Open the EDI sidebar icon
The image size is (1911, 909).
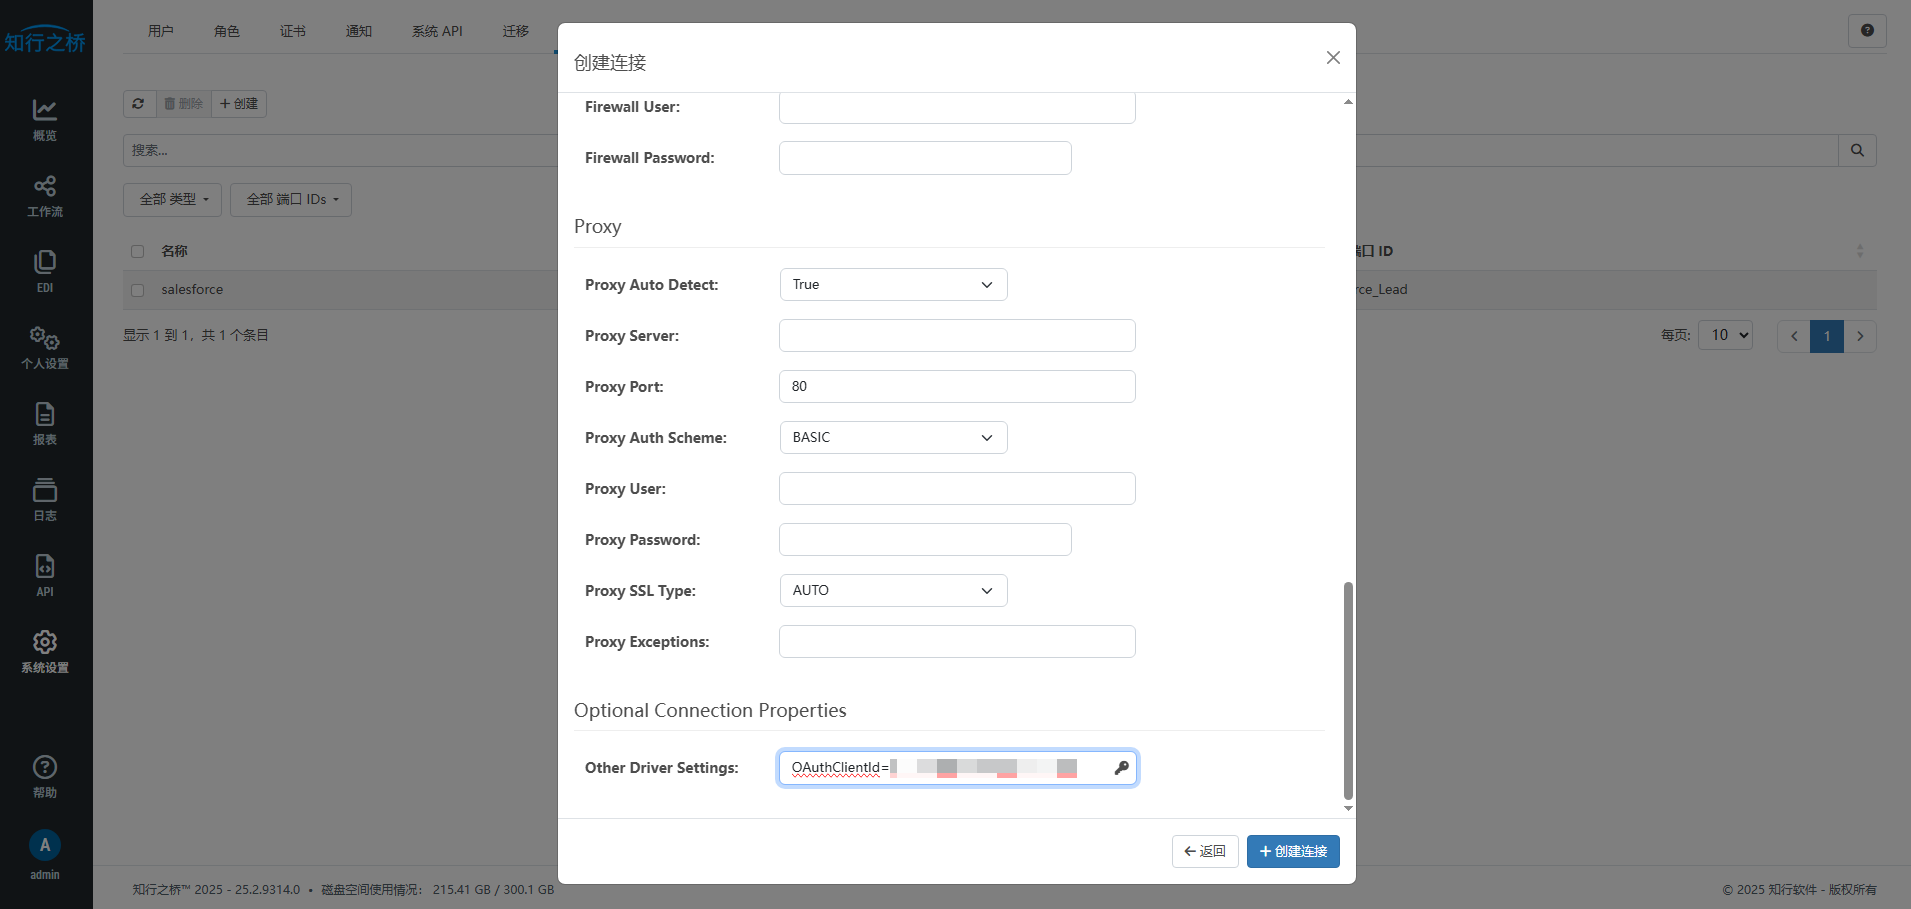point(45,271)
